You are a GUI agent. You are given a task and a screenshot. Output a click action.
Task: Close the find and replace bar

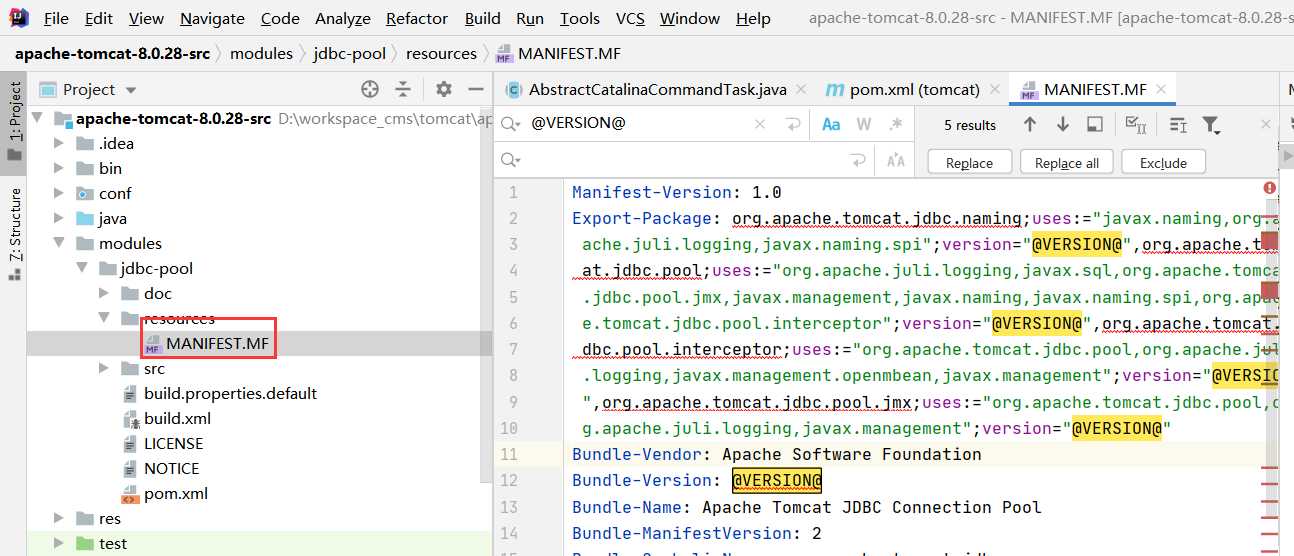[1265, 125]
